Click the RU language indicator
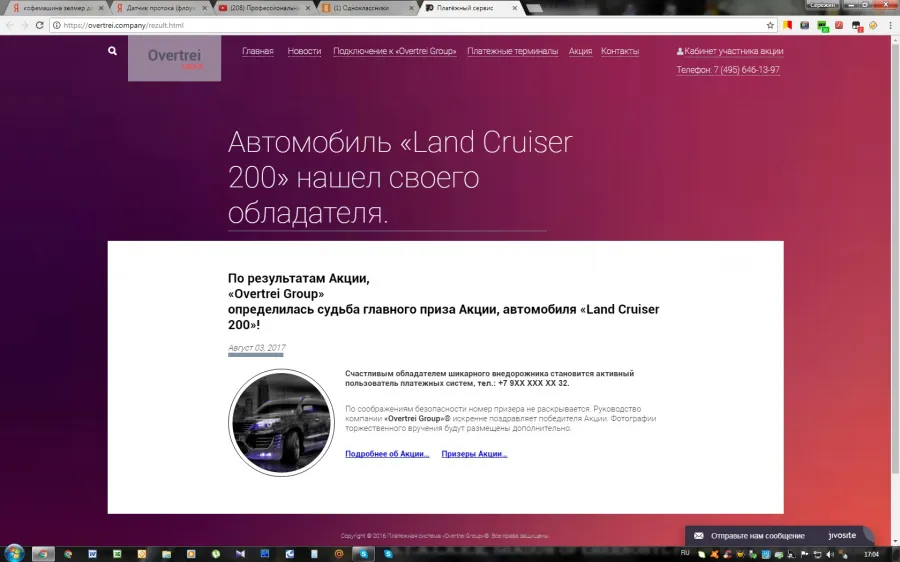The height and width of the screenshot is (562, 900). (685, 553)
